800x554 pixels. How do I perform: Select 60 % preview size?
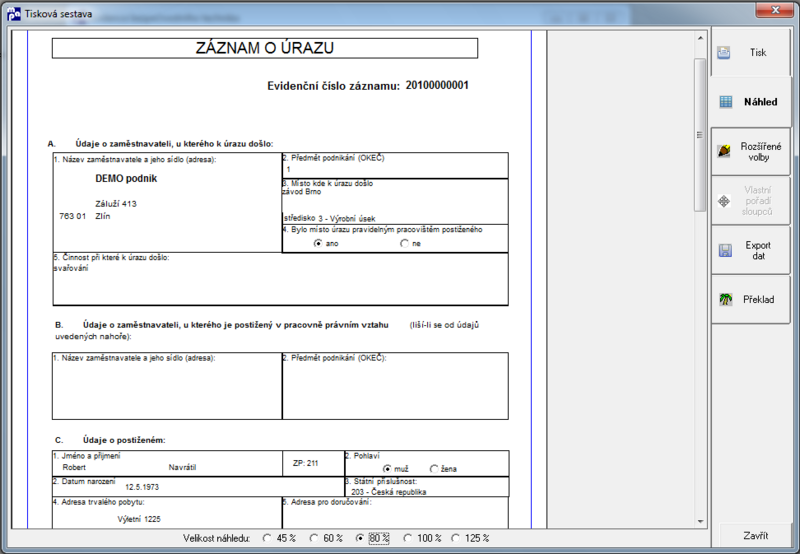pos(314,538)
